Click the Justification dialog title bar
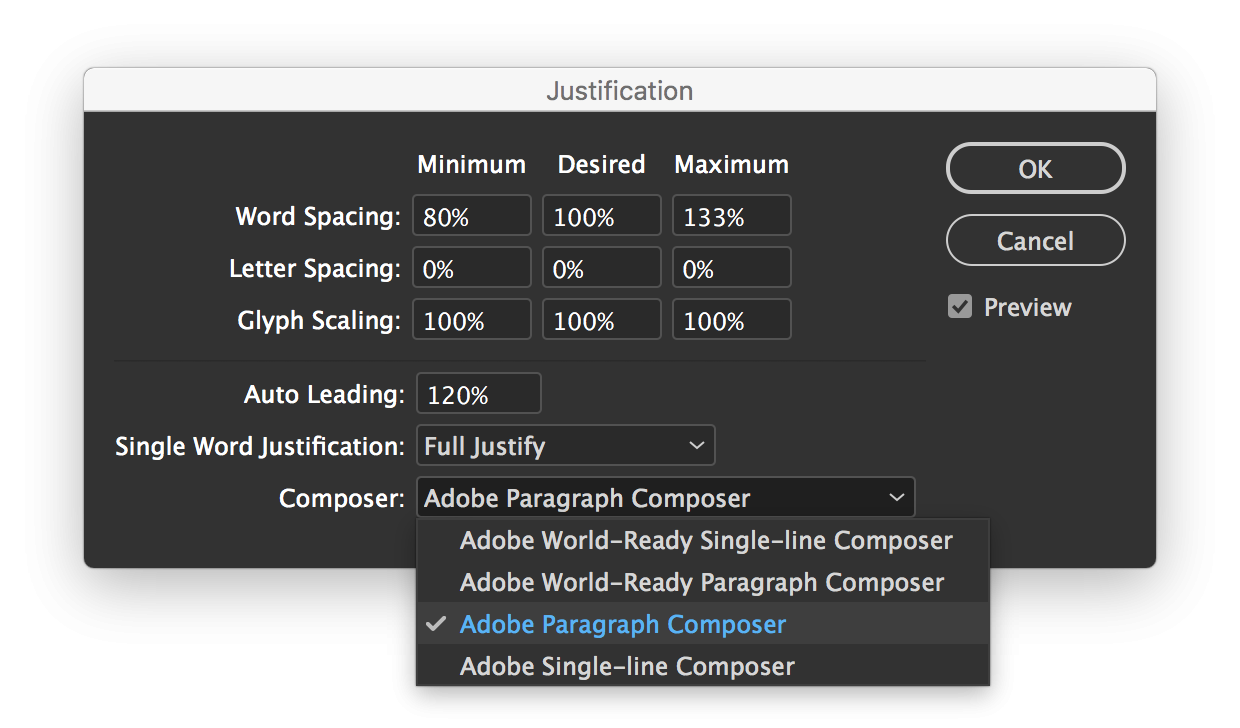This screenshot has height=728, width=1240. point(620,90)
